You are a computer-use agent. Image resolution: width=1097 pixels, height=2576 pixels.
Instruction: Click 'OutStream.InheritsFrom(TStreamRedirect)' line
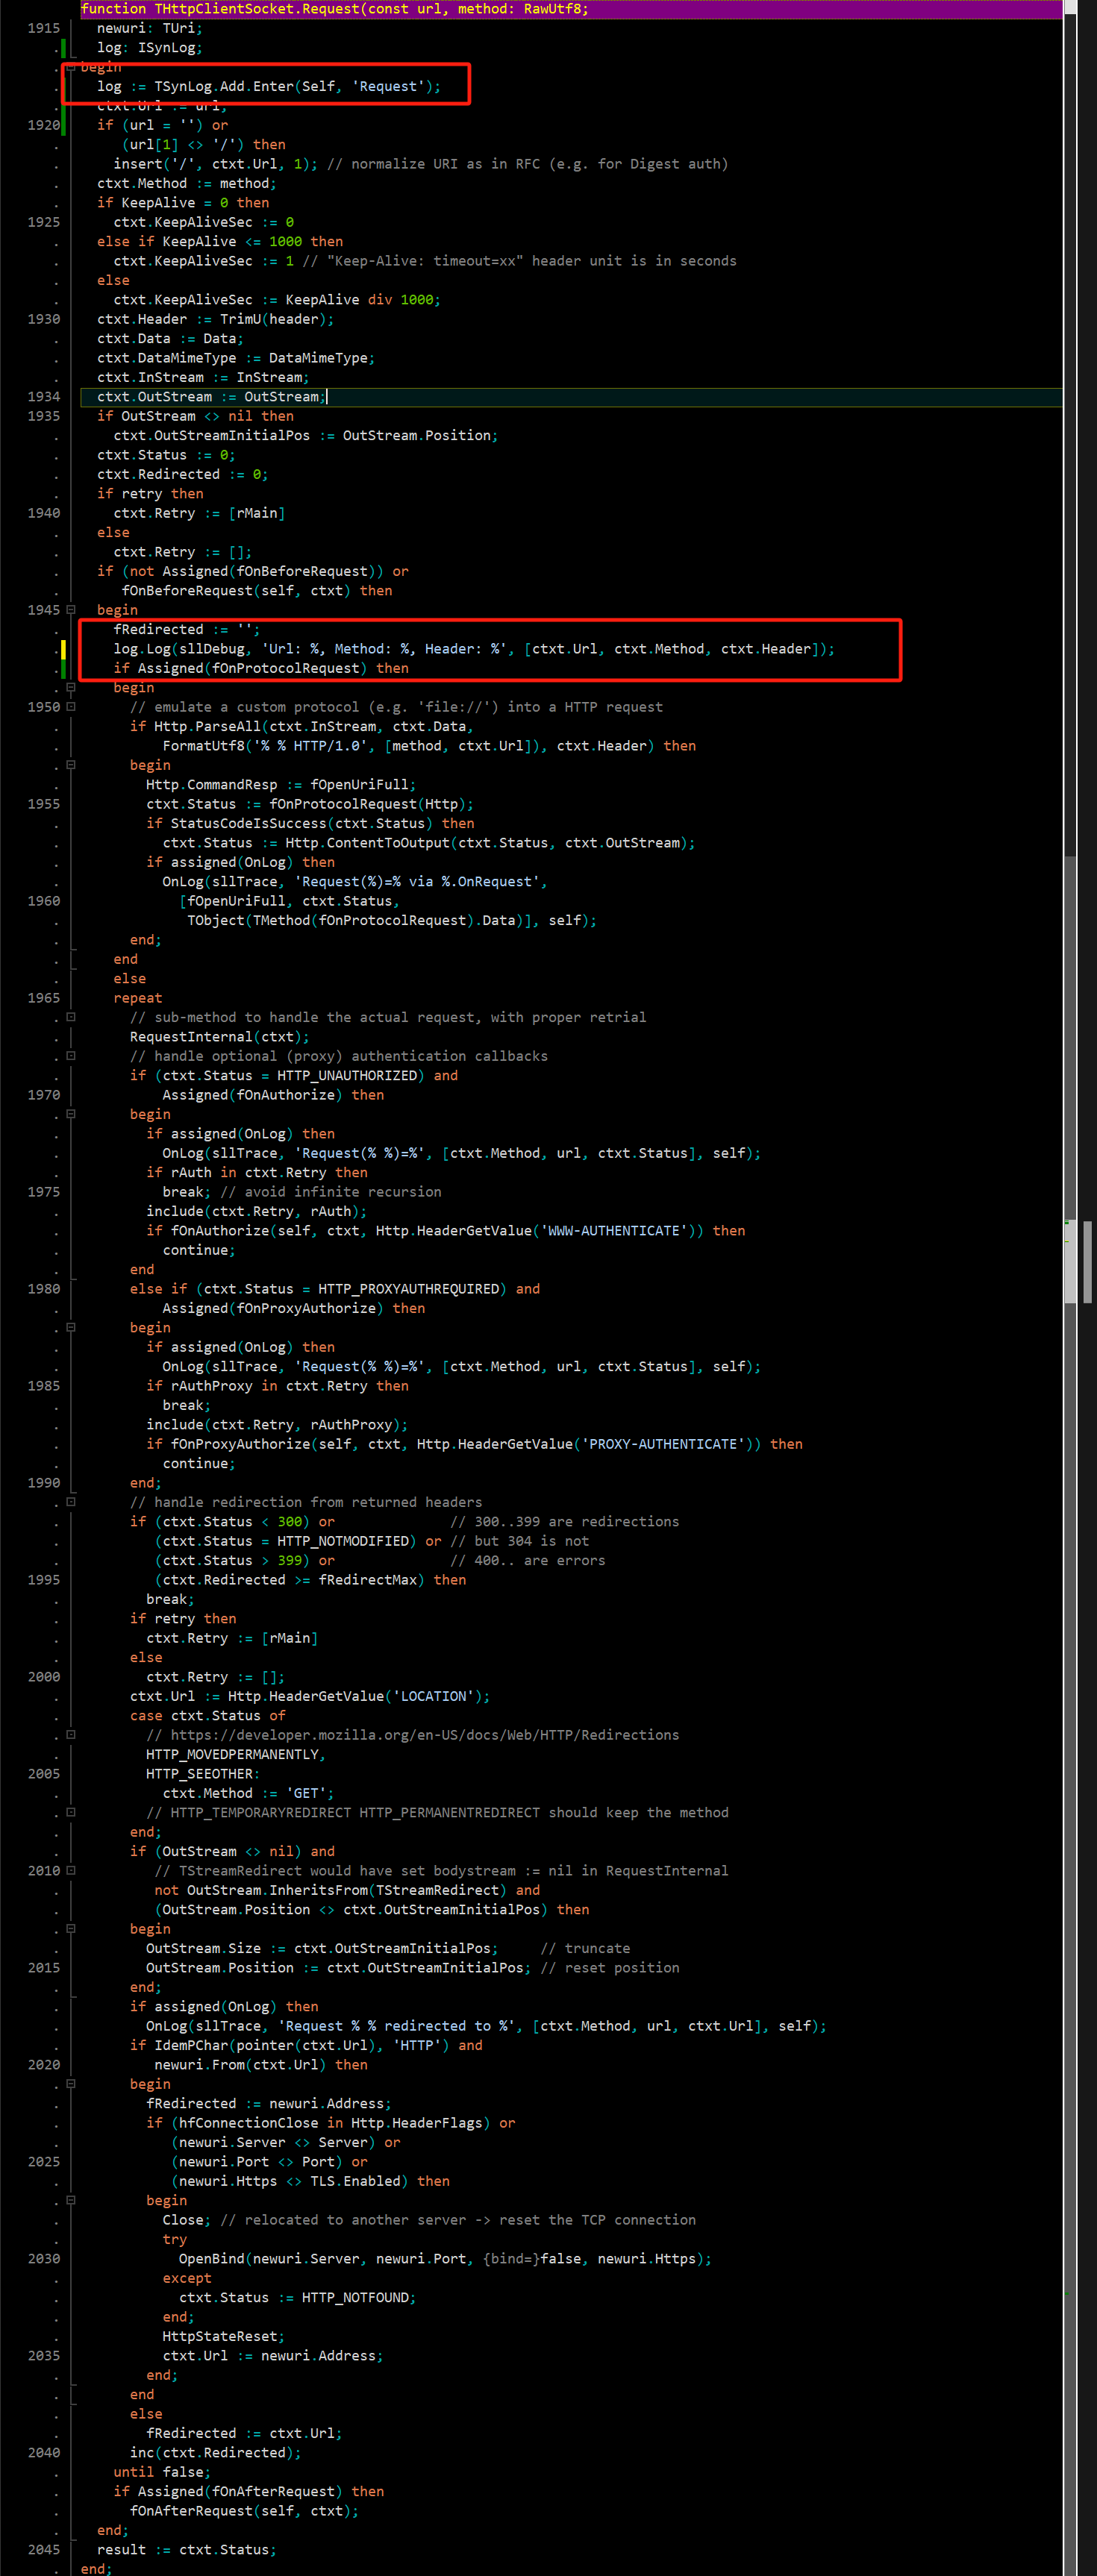pos(347,1891)
